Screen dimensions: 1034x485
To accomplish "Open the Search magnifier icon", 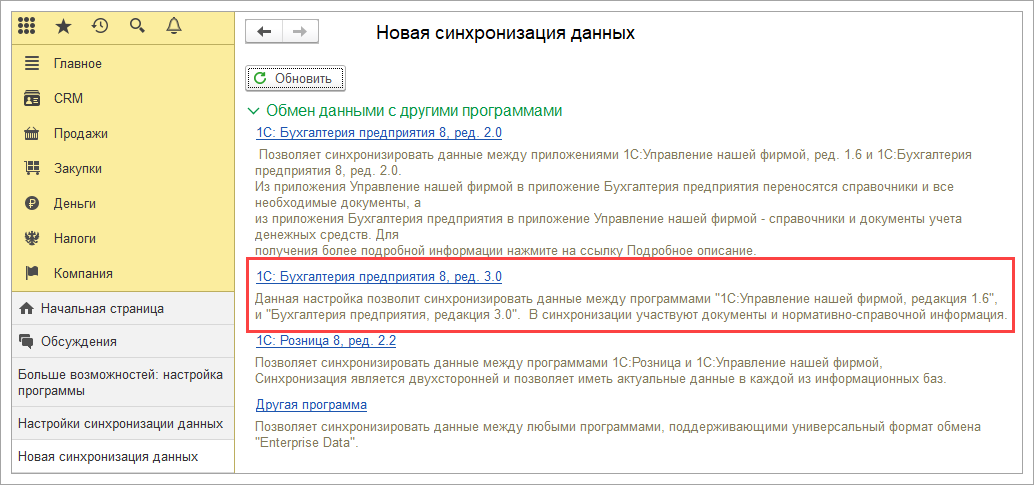I will [x=137, y=26].
